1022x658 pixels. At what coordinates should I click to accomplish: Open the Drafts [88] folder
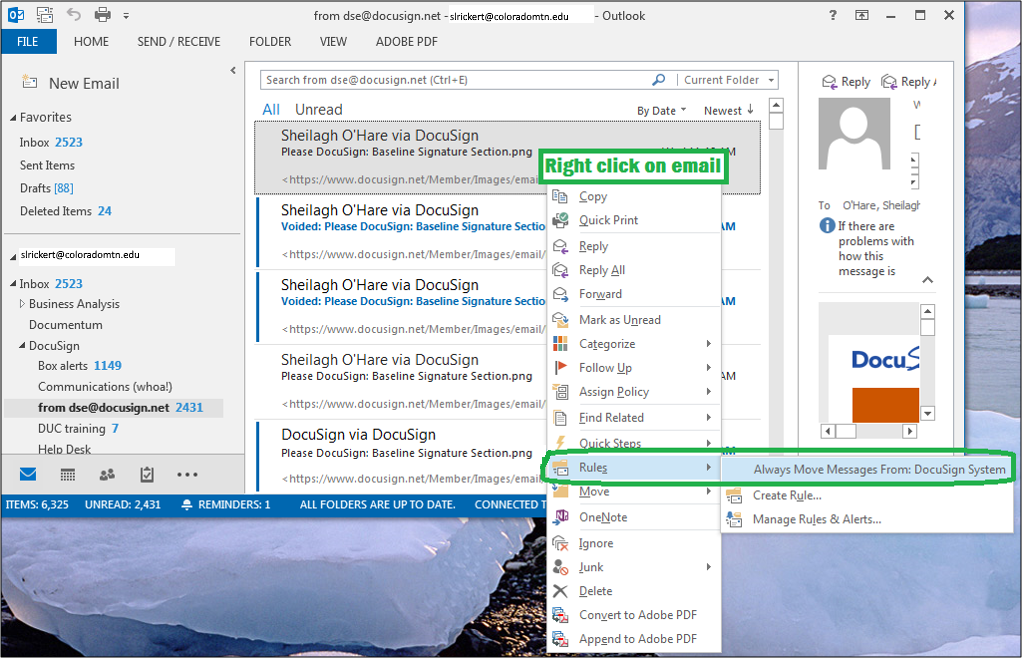coord(46,188)
